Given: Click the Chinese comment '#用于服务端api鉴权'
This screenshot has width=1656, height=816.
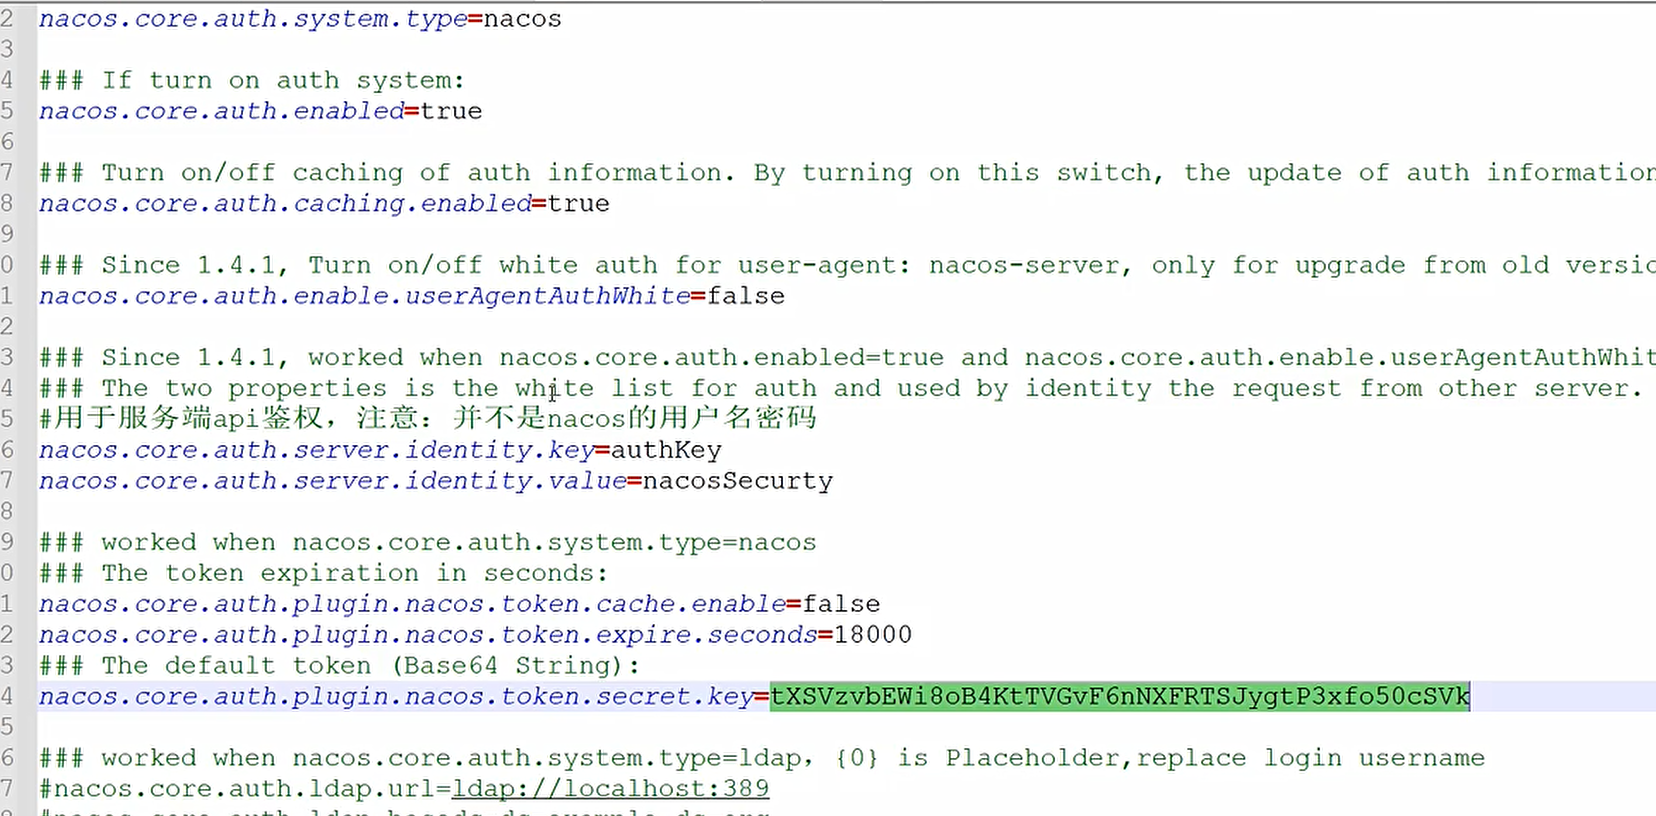Looking at the screenshot, I should (428, 418).
